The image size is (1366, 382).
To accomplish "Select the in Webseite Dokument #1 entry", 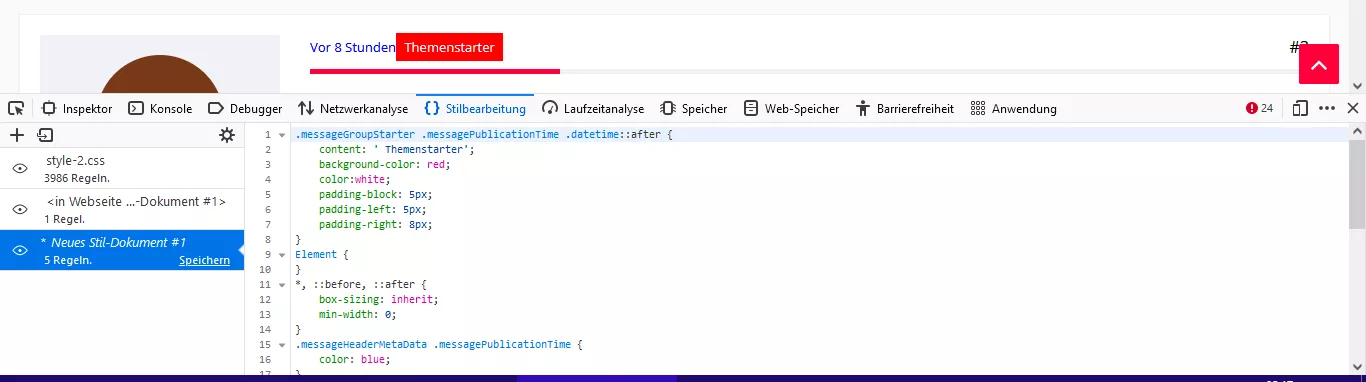I will point(122,209).
